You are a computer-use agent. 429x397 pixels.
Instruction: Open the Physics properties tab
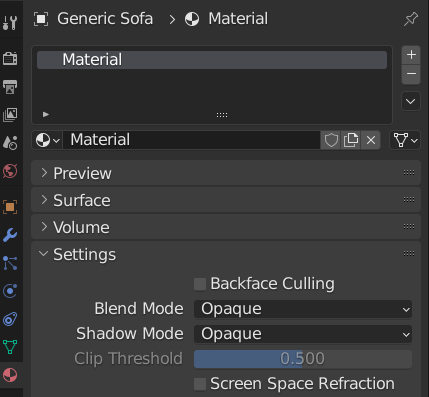click(10, 291)
